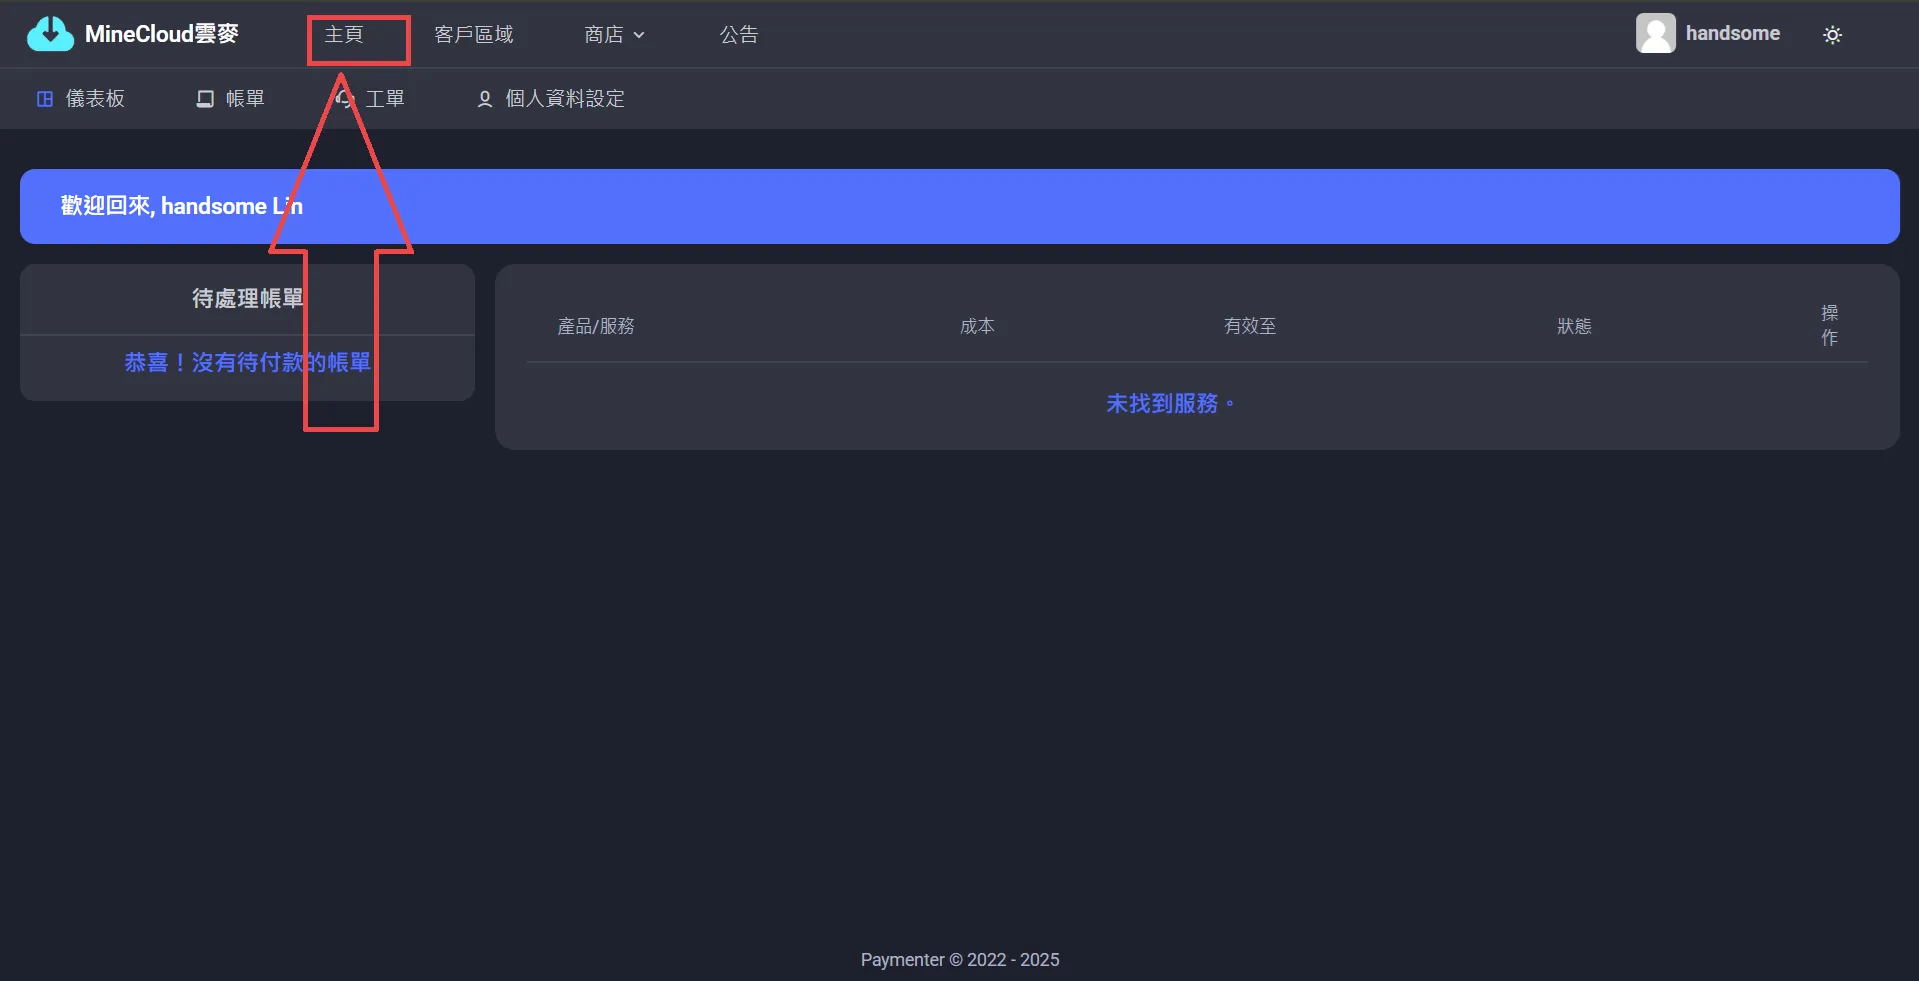This screenshot has height=981, width=1919.
Task: Click the headset icon beside 工單
Action: 346,99
